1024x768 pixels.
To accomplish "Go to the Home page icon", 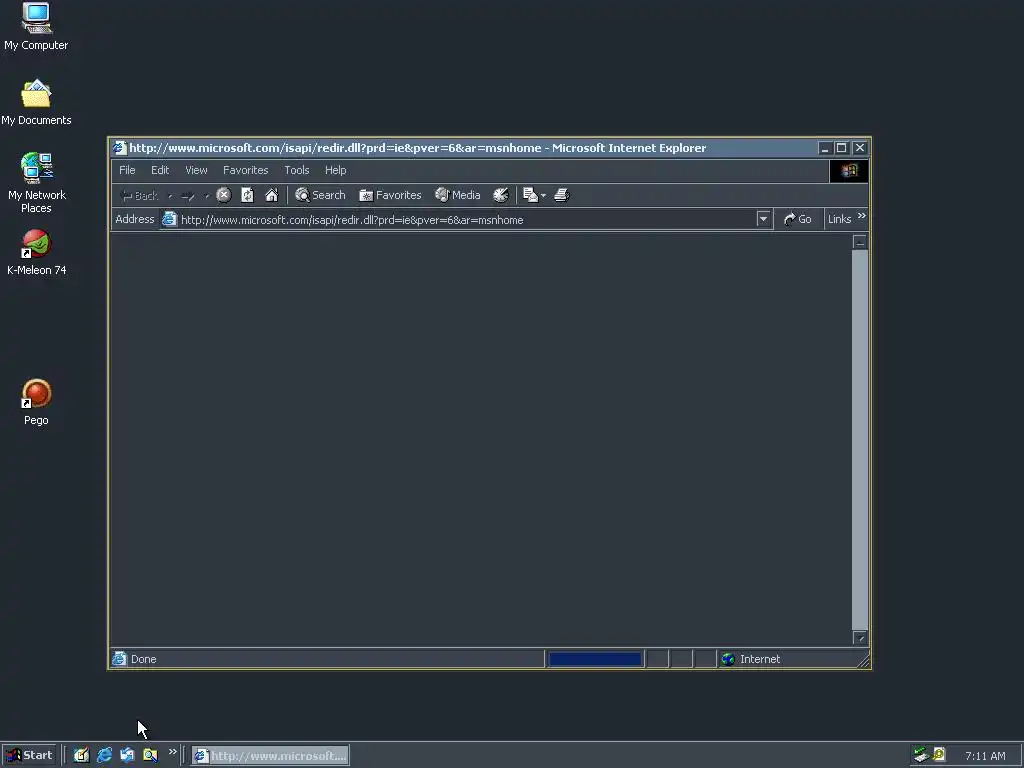I will 271,195.
